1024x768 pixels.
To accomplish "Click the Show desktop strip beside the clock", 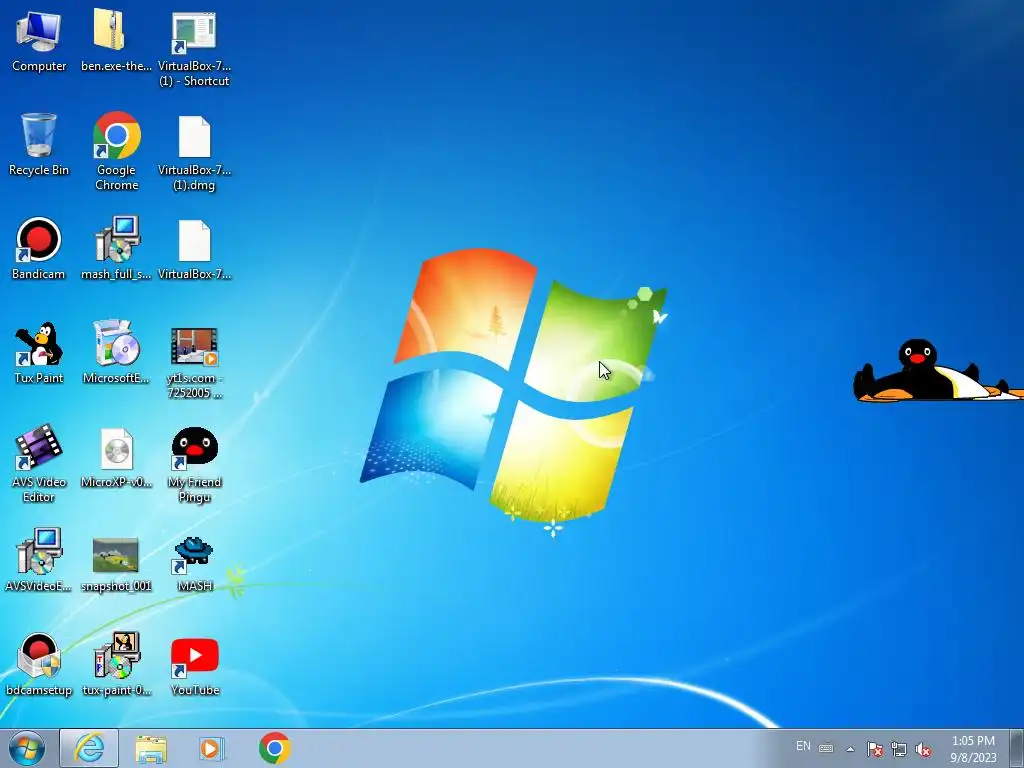I will pyautogui.click(x=1017, y=748).
